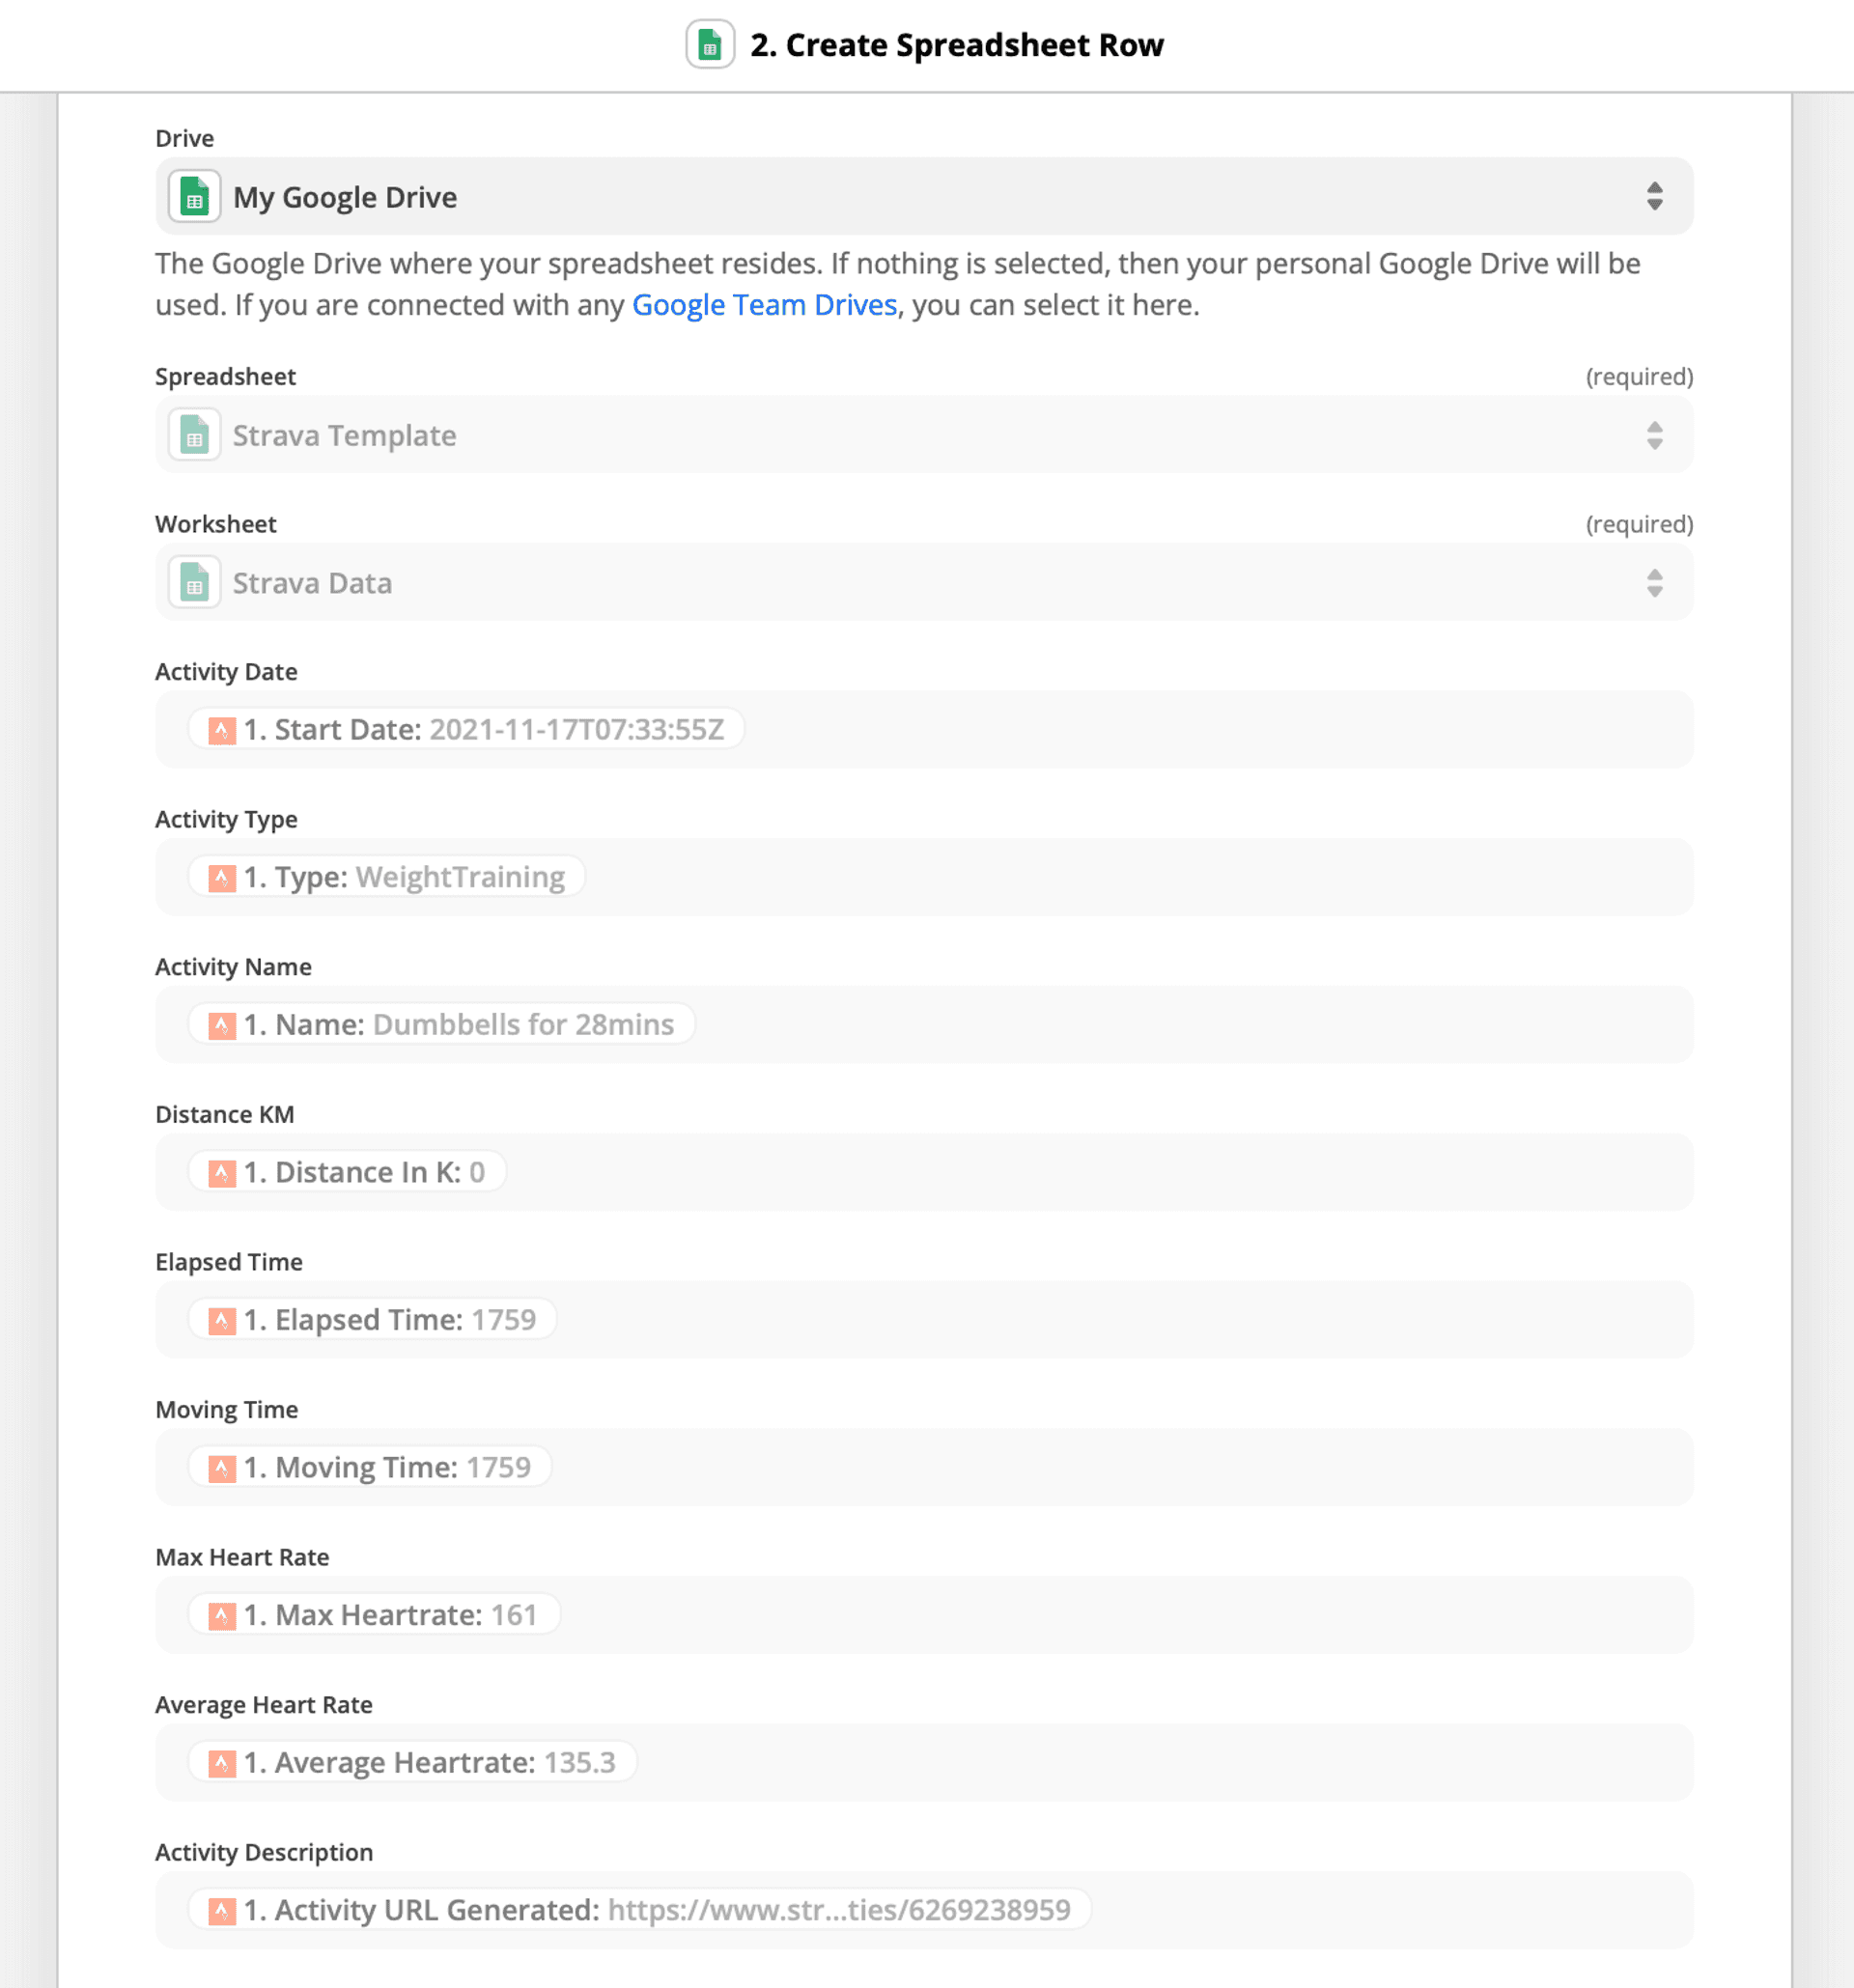Click inside the Activity Date field
This screenshot has width=1854, height=1988.
pyautogui.click(x=1200, y=730)
